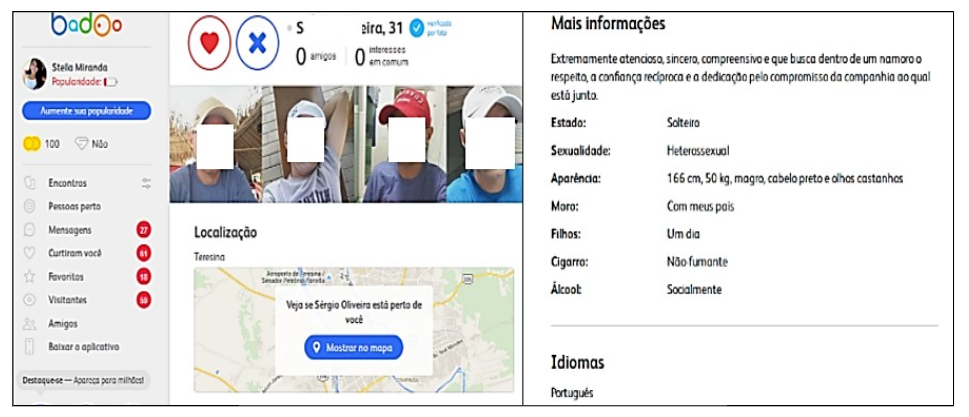Open Pessoas perto in the sidebar
Image resolution: width=969 pixels, height=417 pixels.
pos(77,206)
